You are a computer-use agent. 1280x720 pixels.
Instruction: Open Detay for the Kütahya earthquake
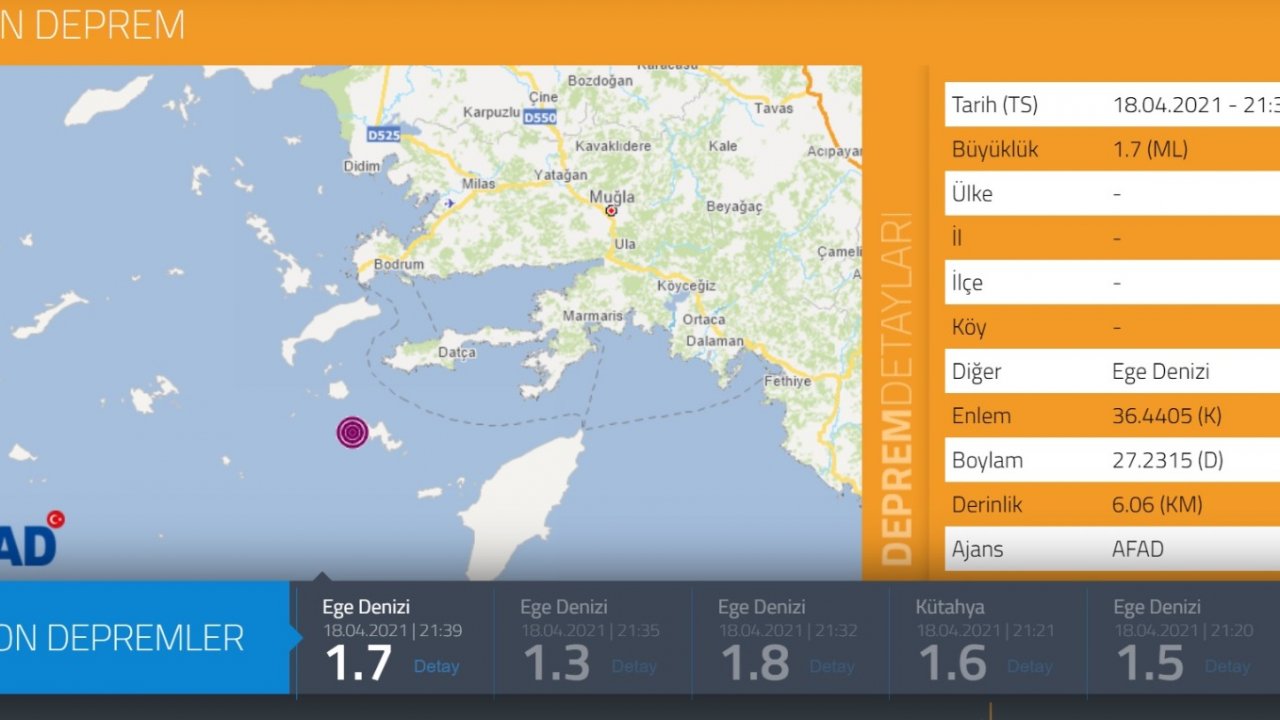tap(1029, 666)
